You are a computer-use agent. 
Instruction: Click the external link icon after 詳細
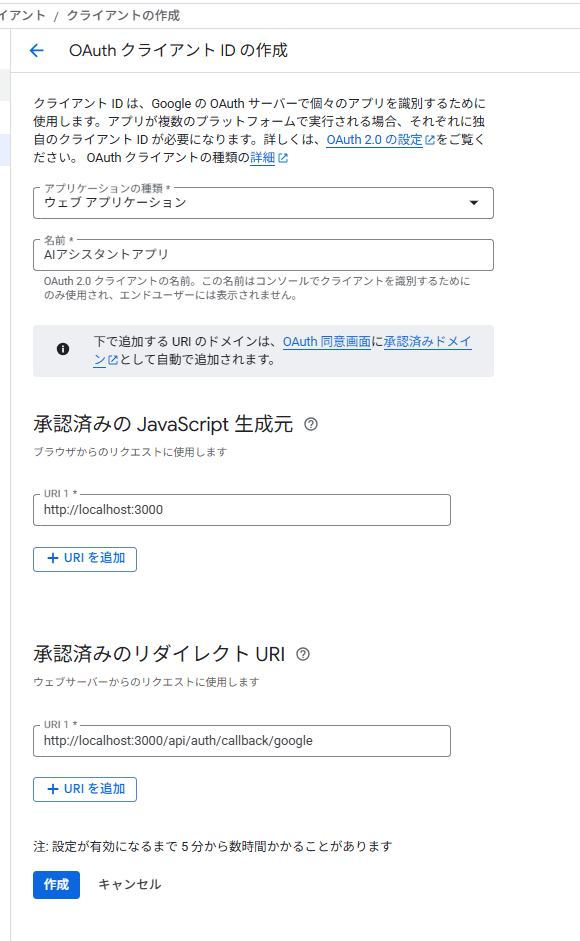click(x=283, y=158)
